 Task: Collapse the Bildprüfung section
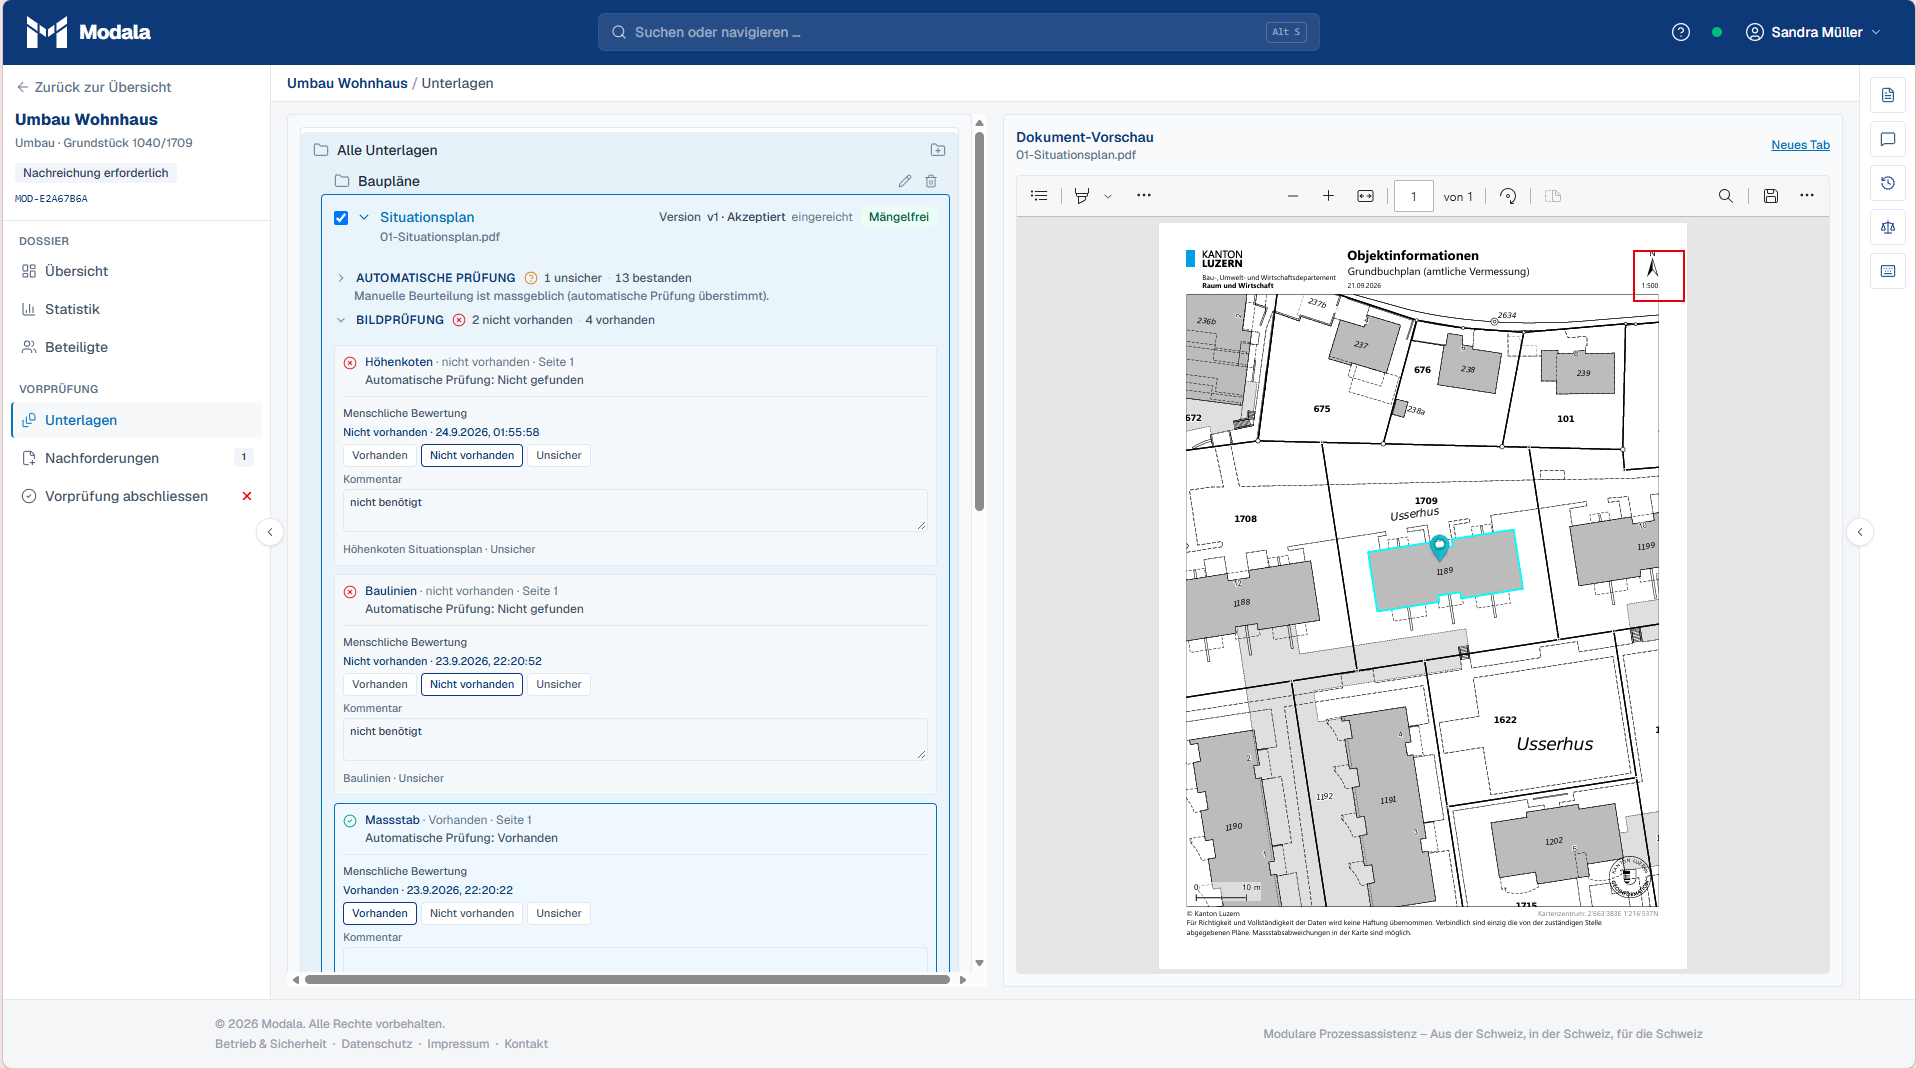[341, 320]
